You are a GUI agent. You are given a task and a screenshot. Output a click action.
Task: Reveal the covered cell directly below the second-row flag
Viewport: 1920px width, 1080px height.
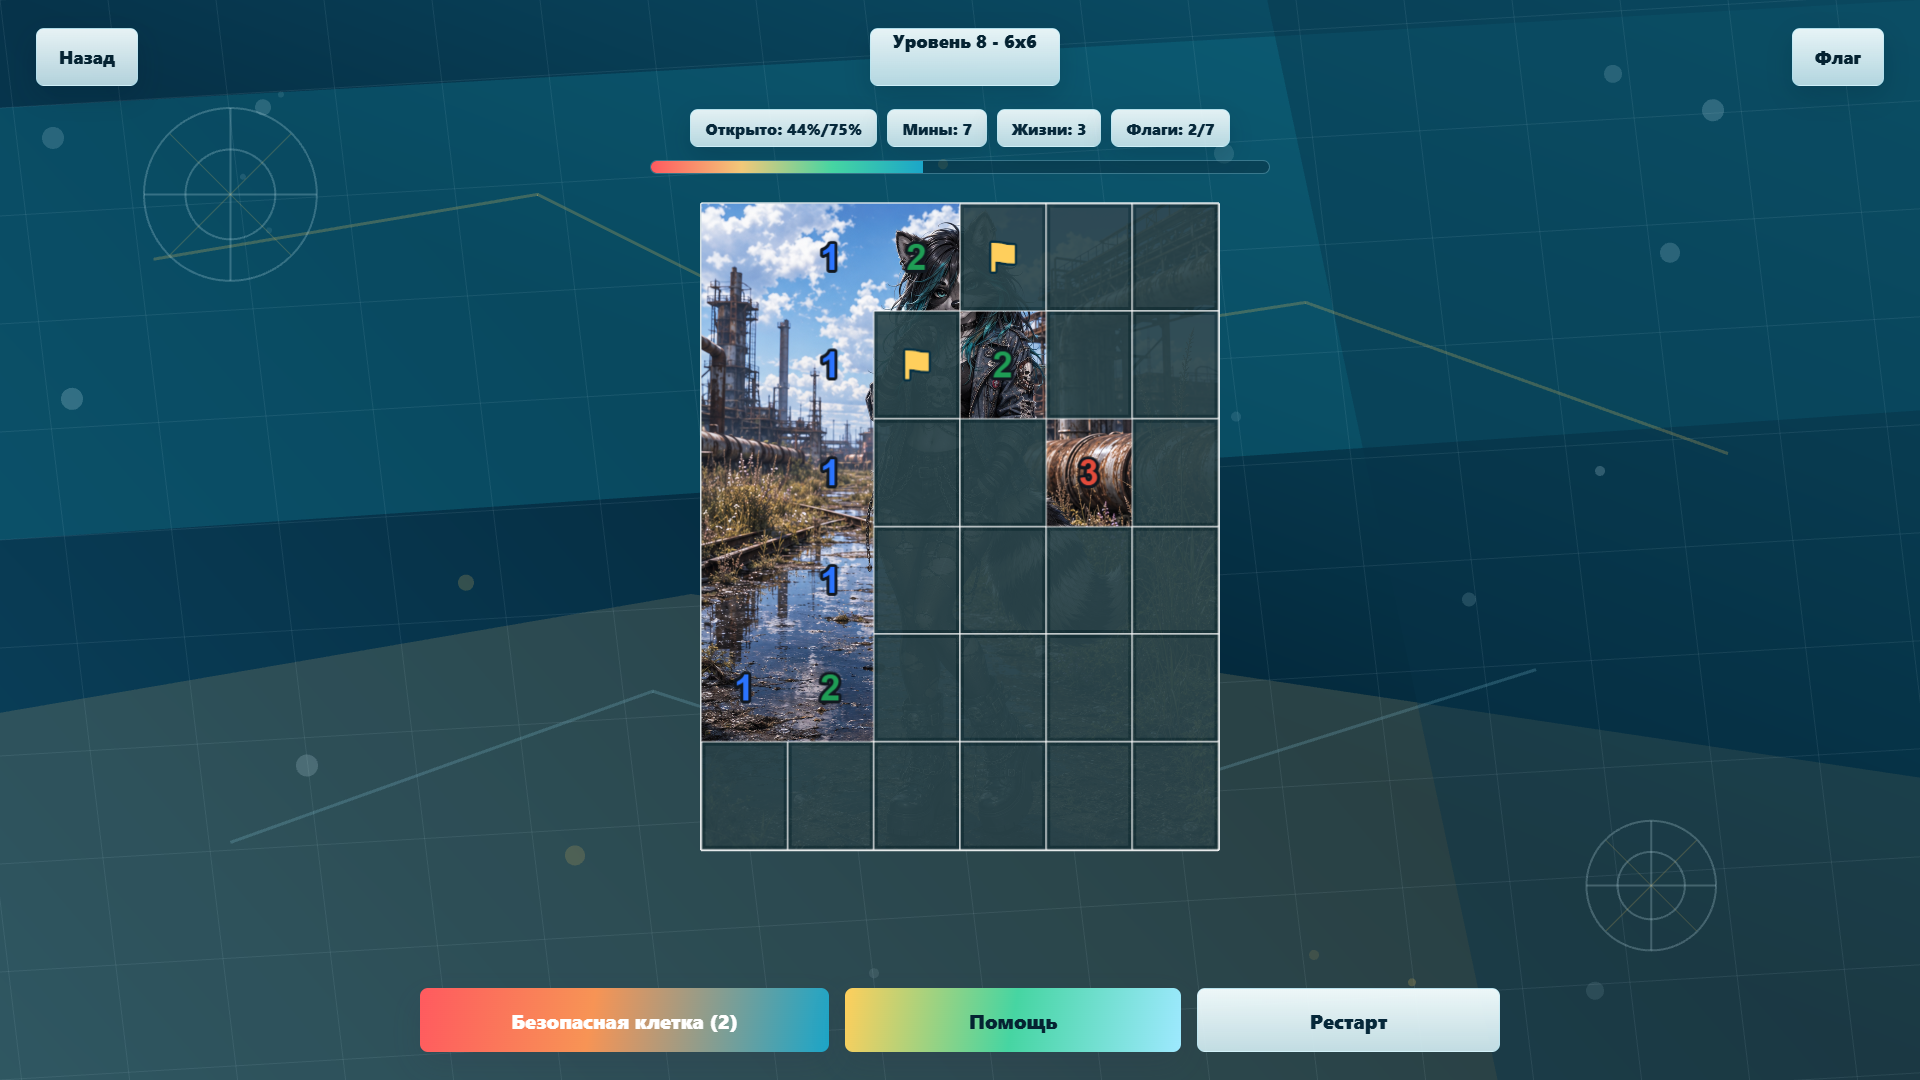click(917, 473)
